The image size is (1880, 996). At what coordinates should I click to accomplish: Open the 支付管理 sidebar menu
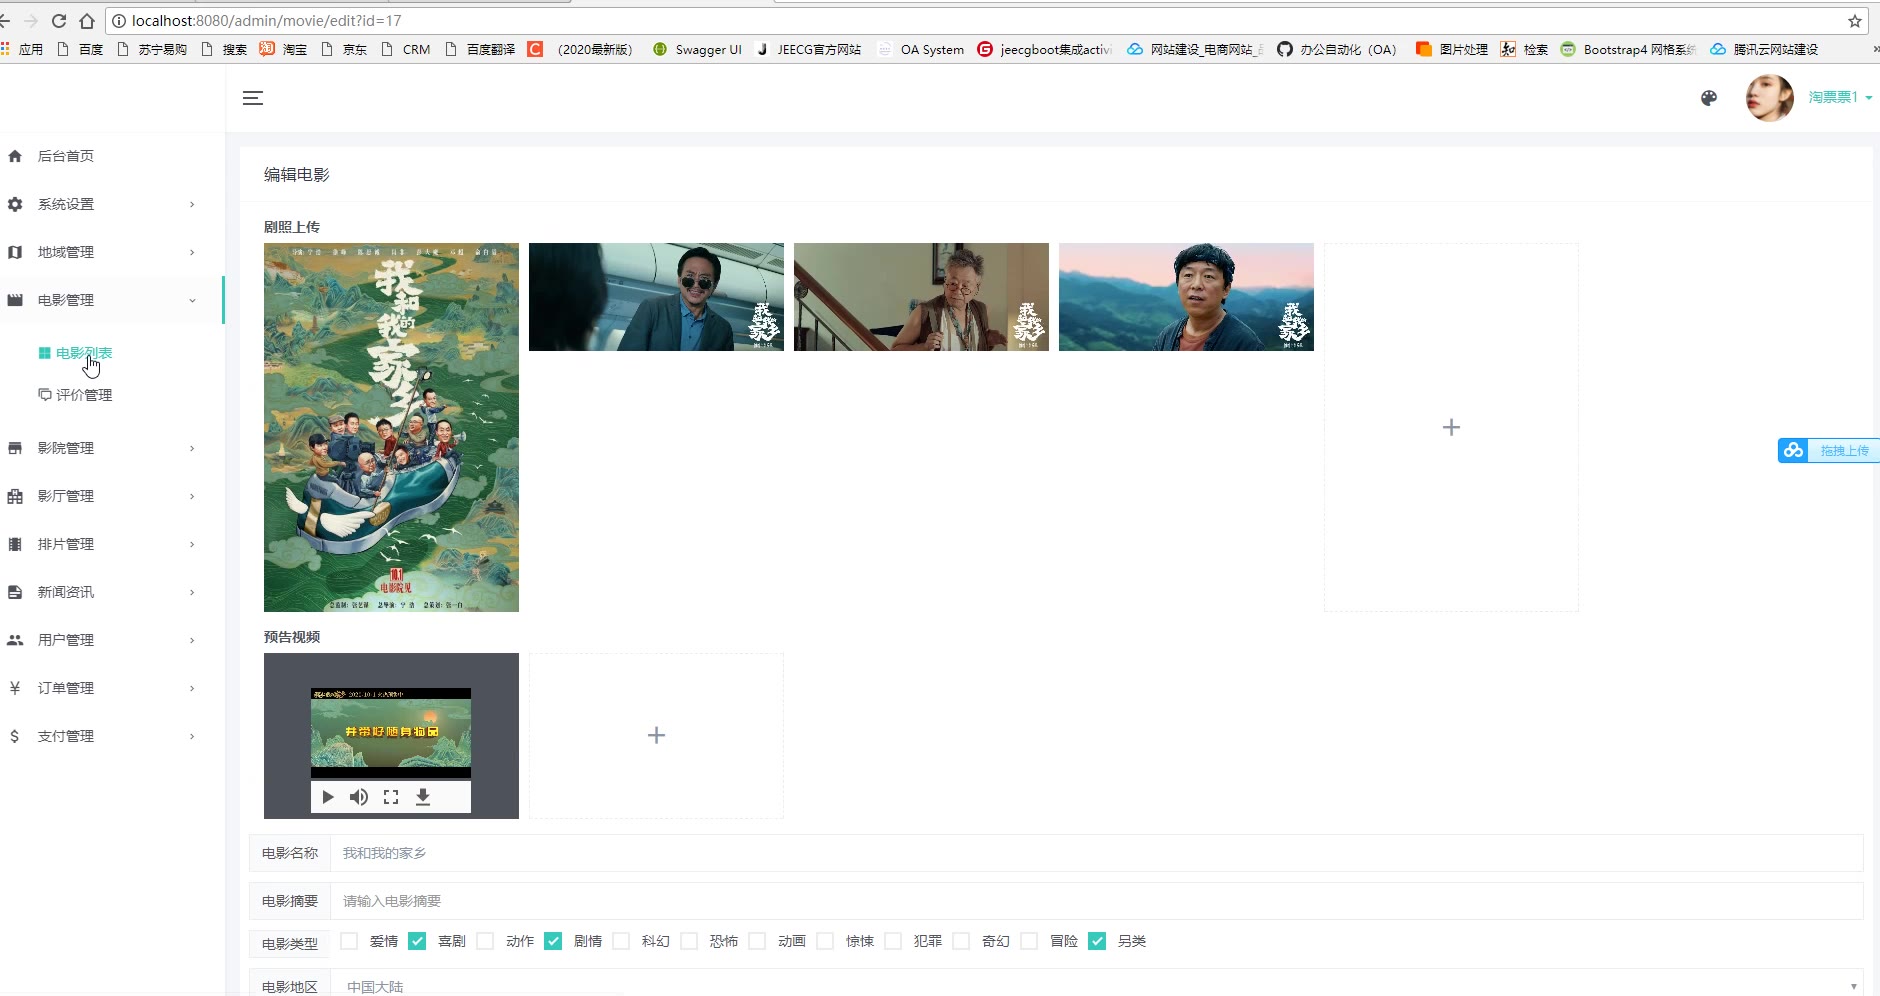(66, 736)
